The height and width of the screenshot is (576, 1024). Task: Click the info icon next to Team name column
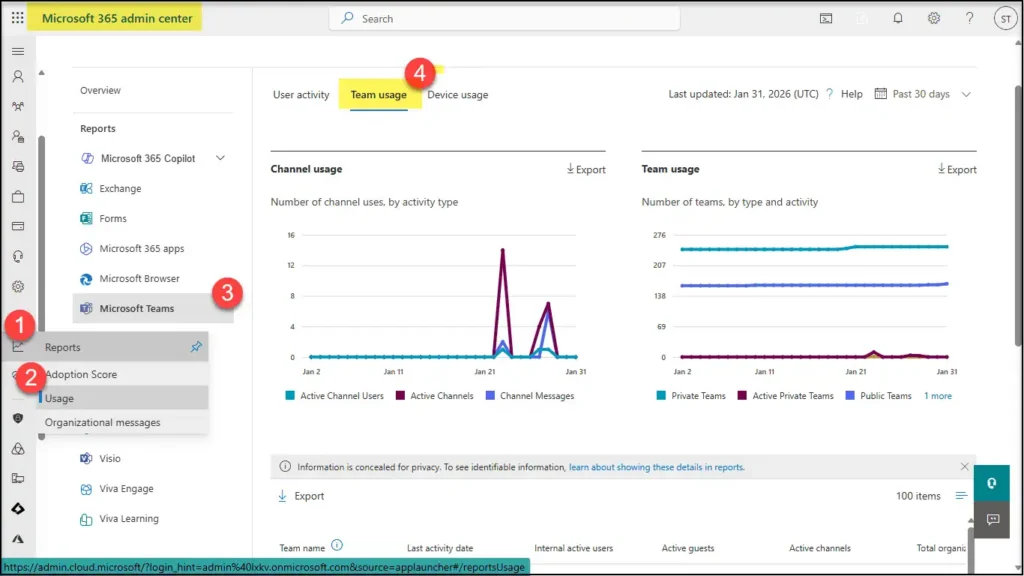(x=336, y=547)
